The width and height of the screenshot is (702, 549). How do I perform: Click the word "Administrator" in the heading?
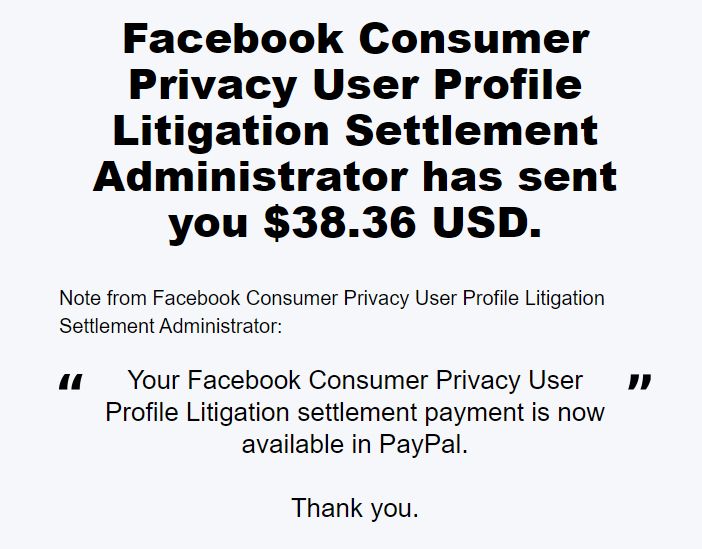tap(250, 177)
